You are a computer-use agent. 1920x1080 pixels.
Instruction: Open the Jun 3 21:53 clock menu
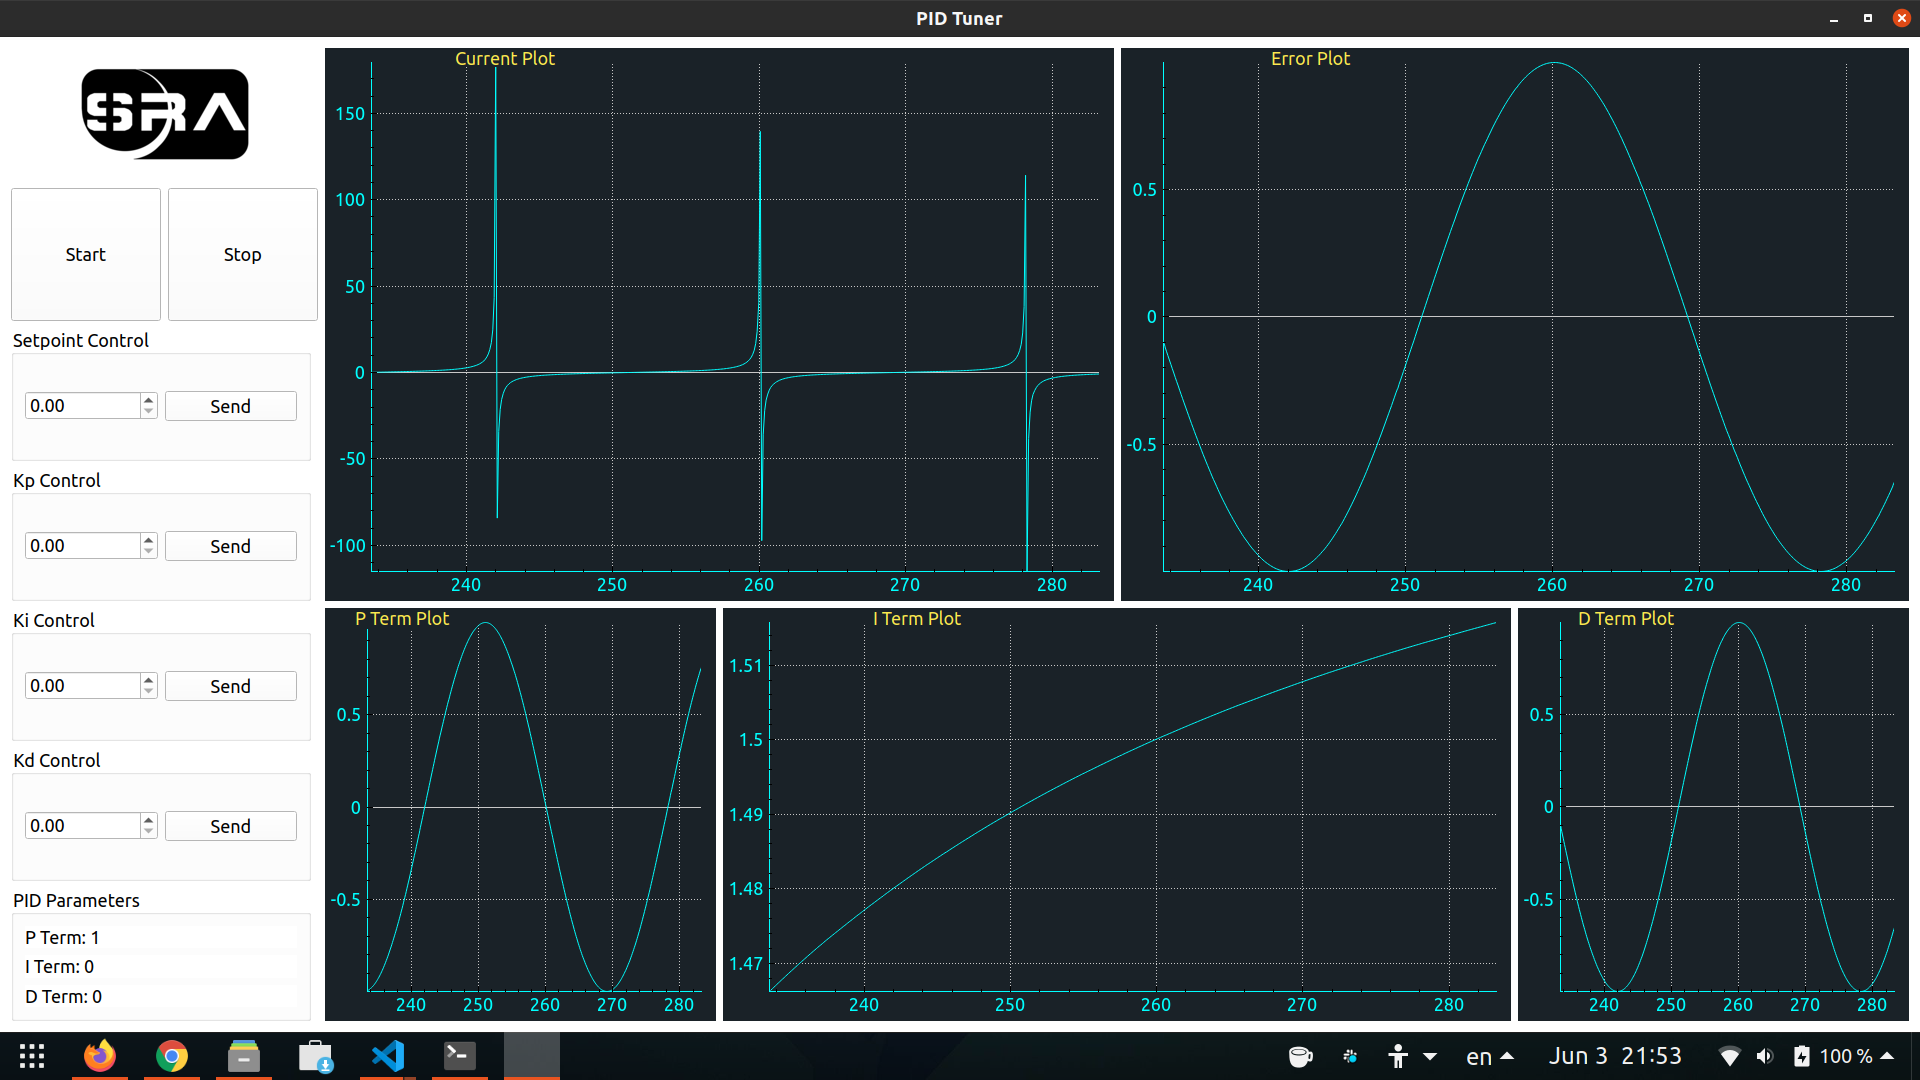click(x=1615, y=1056)
